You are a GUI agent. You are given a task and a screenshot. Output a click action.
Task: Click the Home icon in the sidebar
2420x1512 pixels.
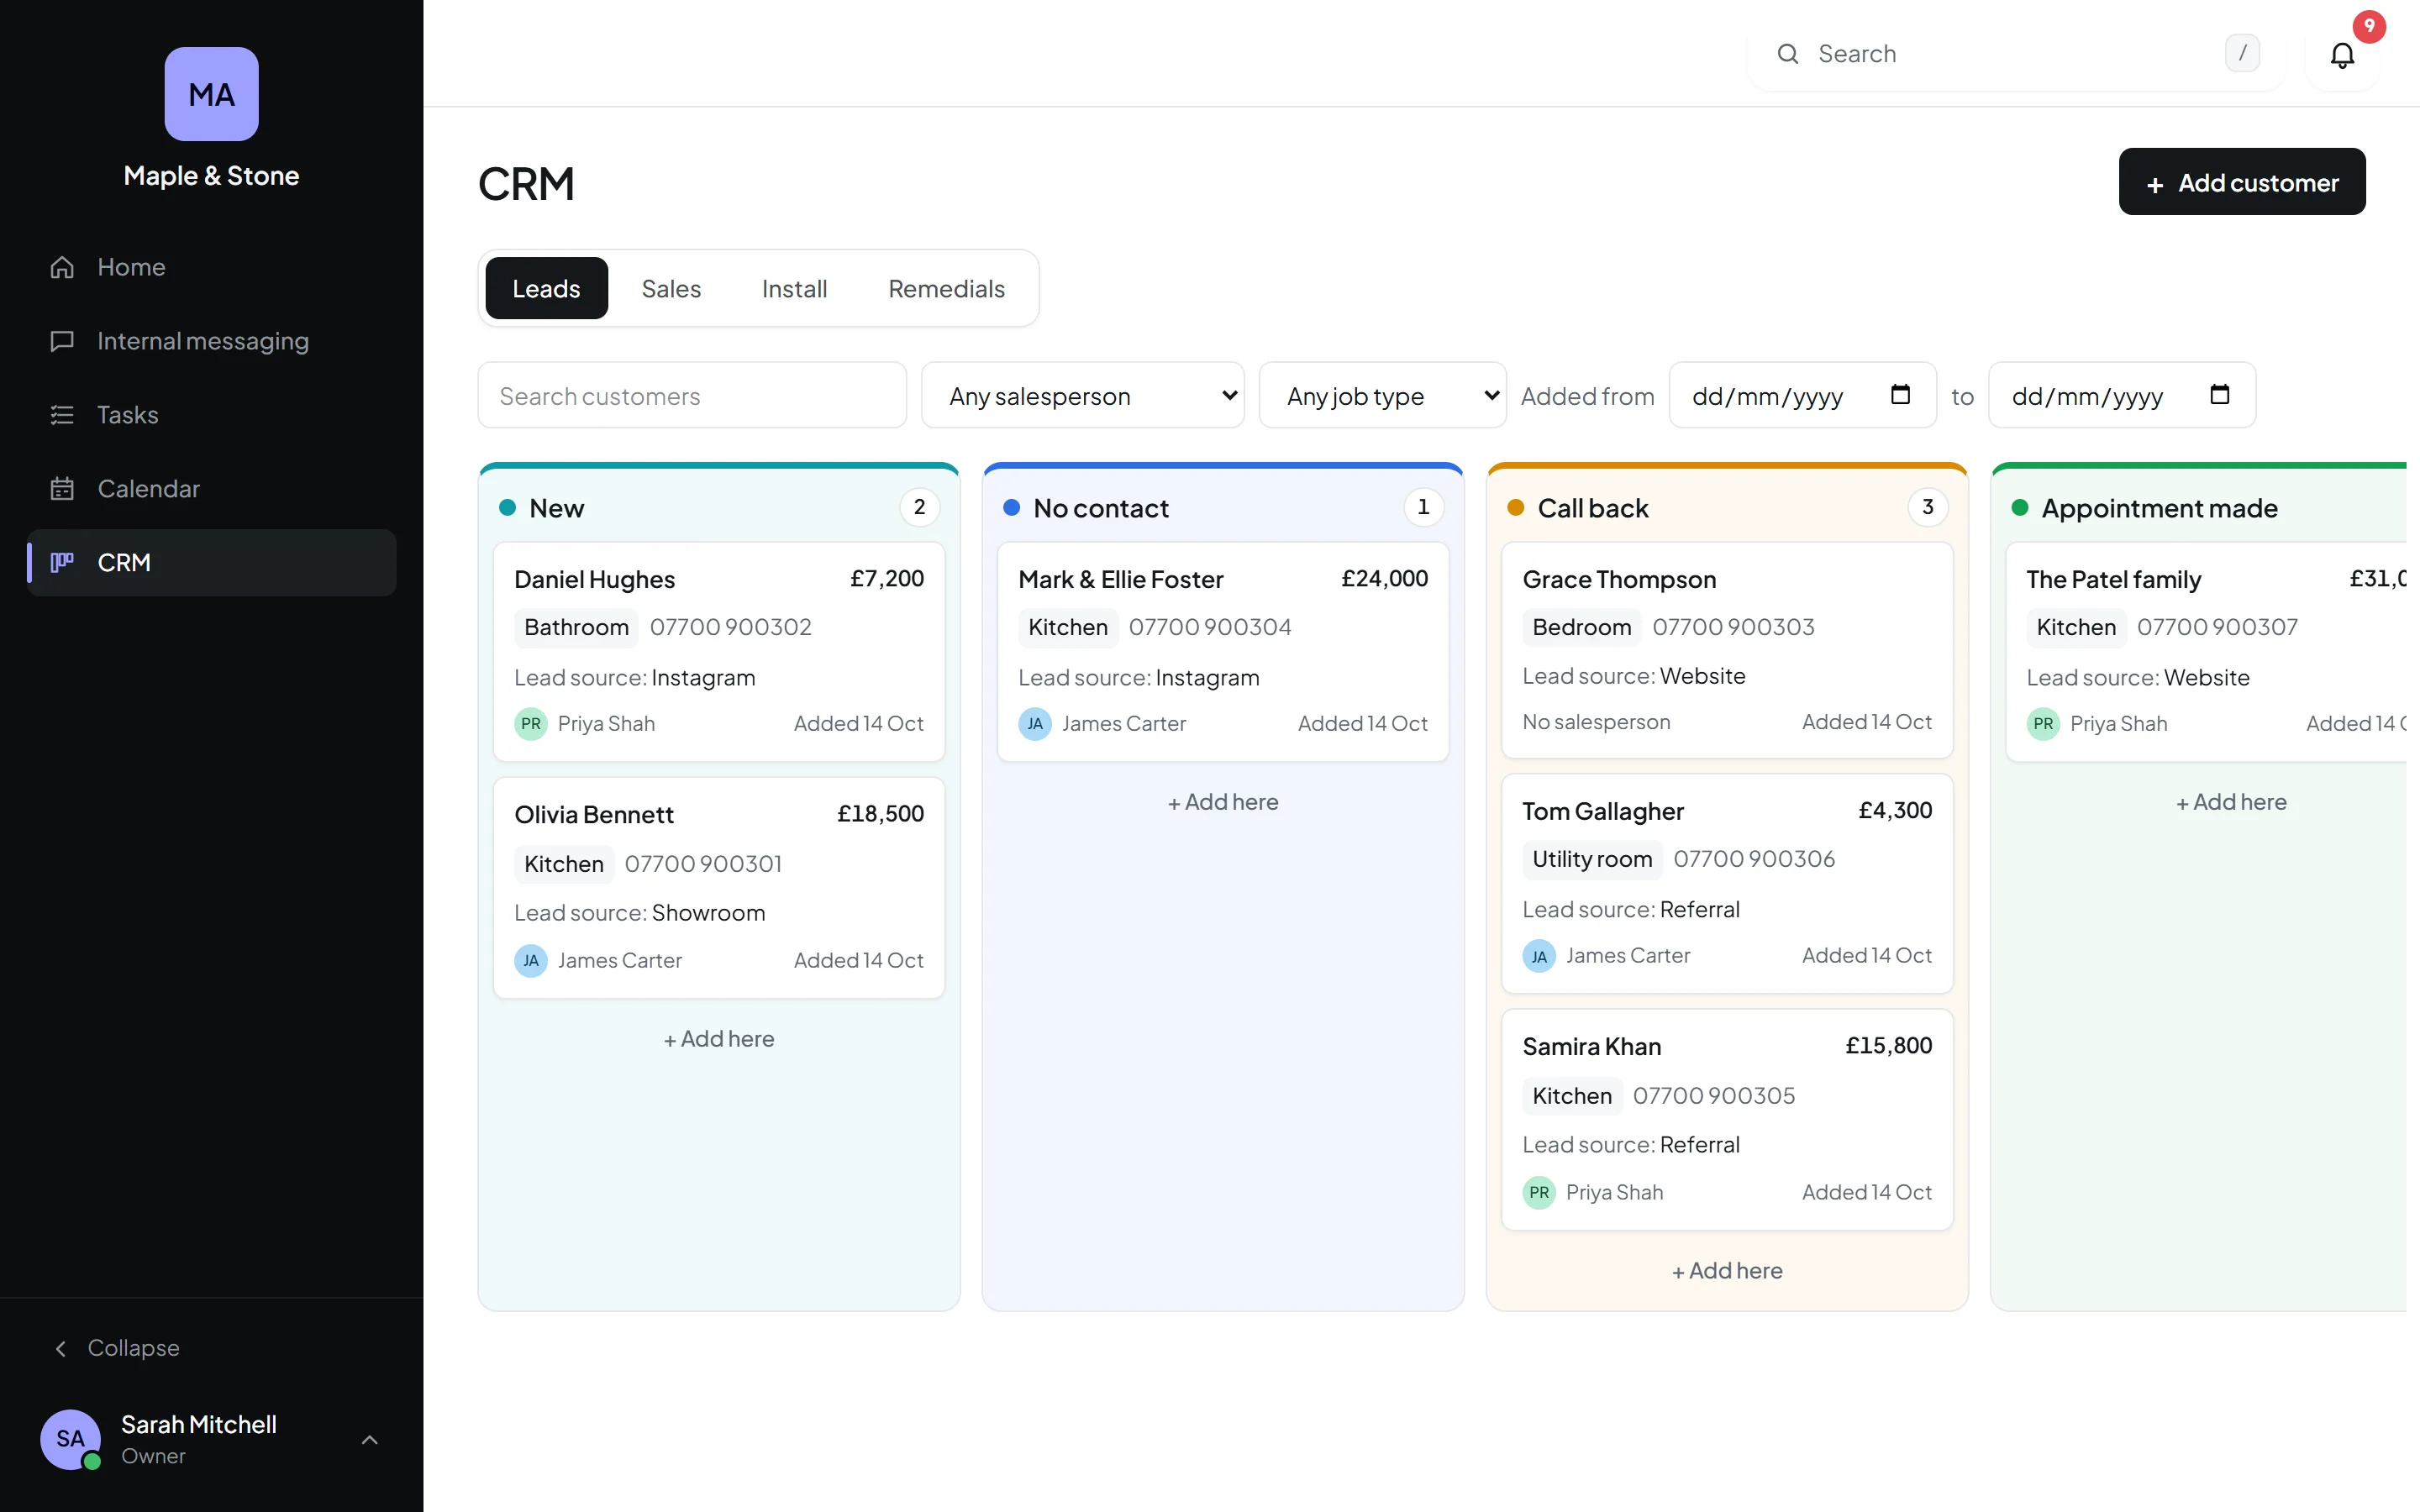pos(62,267)
